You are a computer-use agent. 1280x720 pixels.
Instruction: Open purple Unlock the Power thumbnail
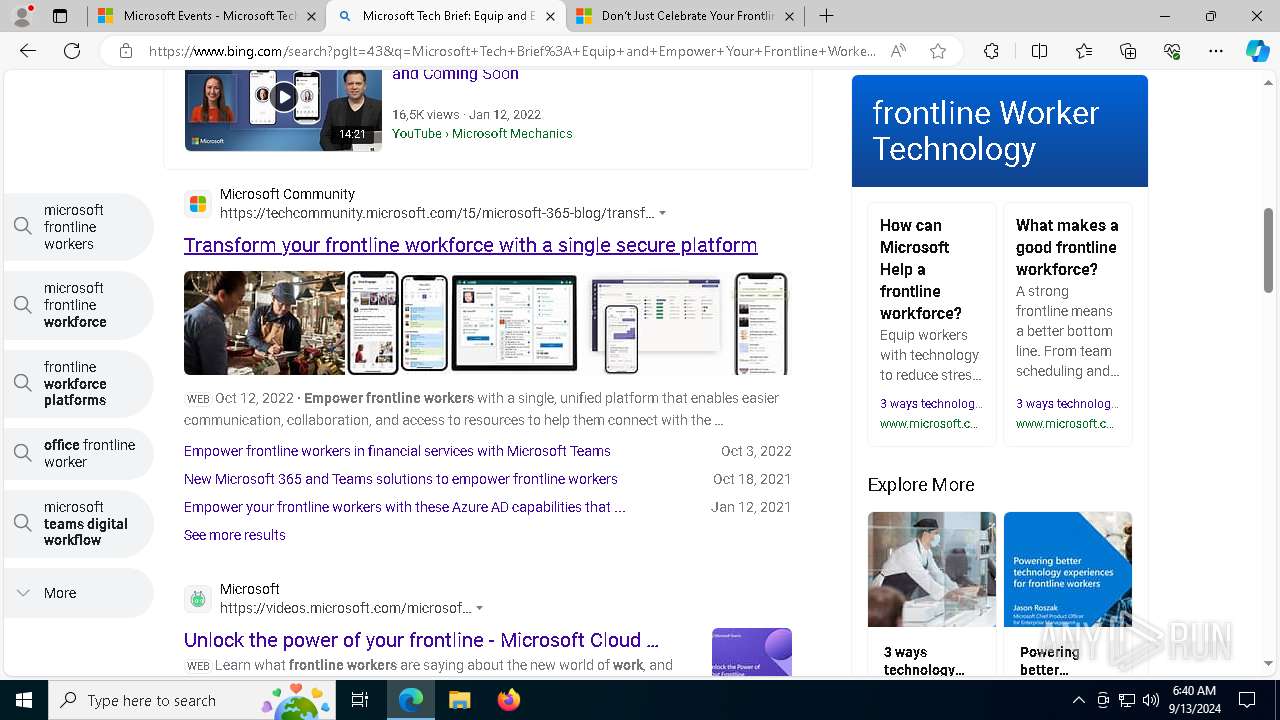click(752, 652)
